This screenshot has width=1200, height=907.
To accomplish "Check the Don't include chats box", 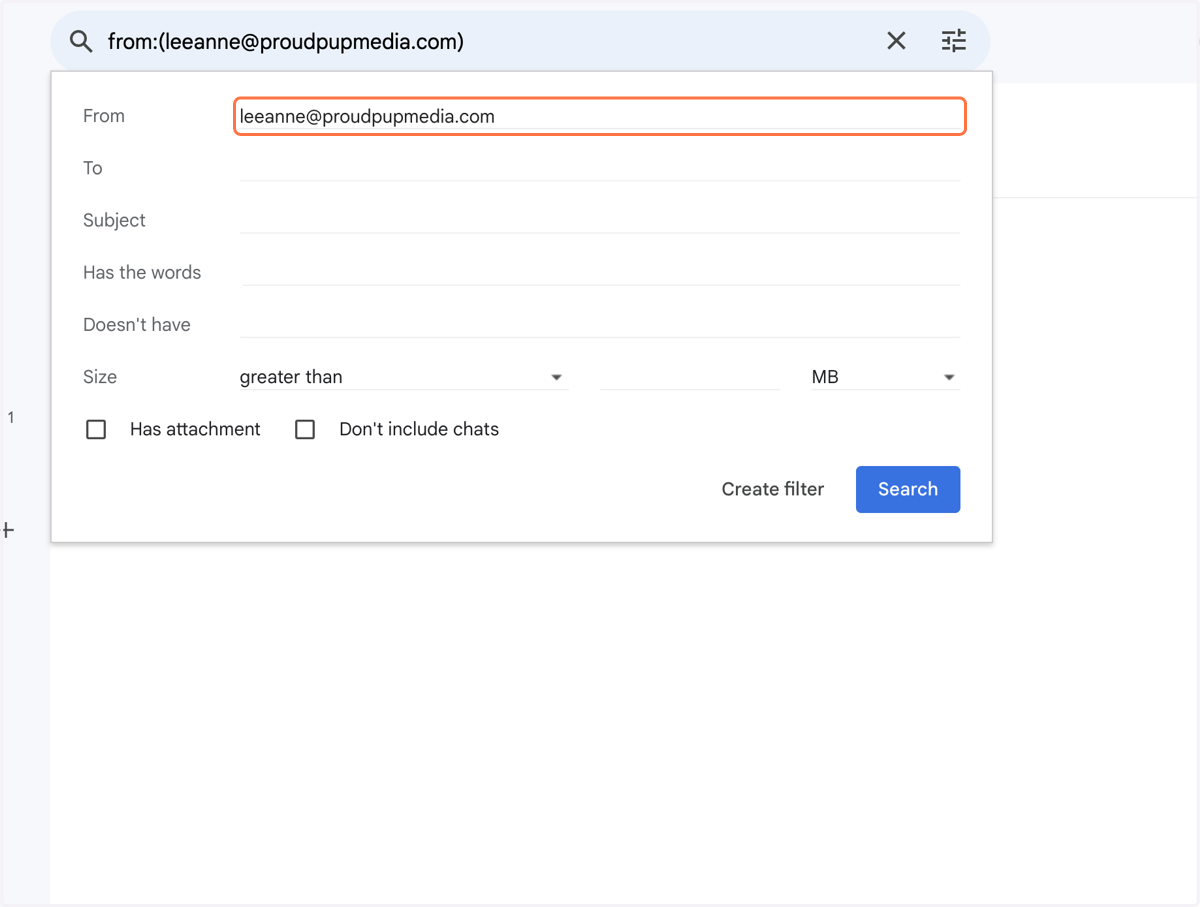I will [x=305, y=429].
